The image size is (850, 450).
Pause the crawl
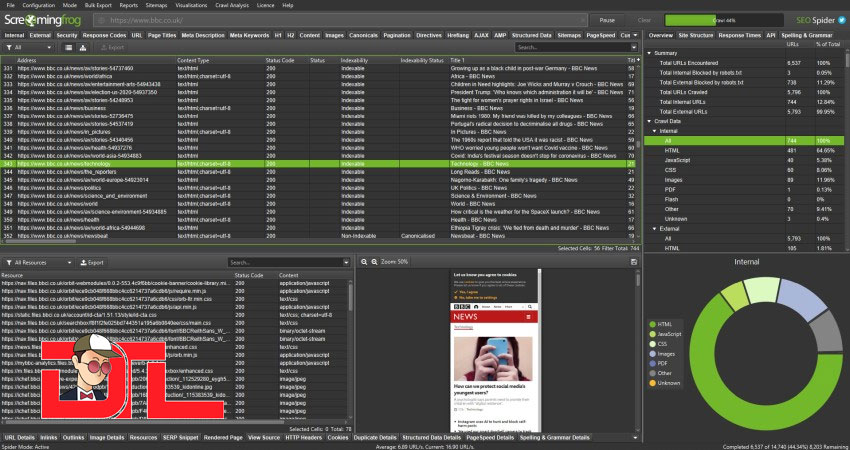coord(607,21)
